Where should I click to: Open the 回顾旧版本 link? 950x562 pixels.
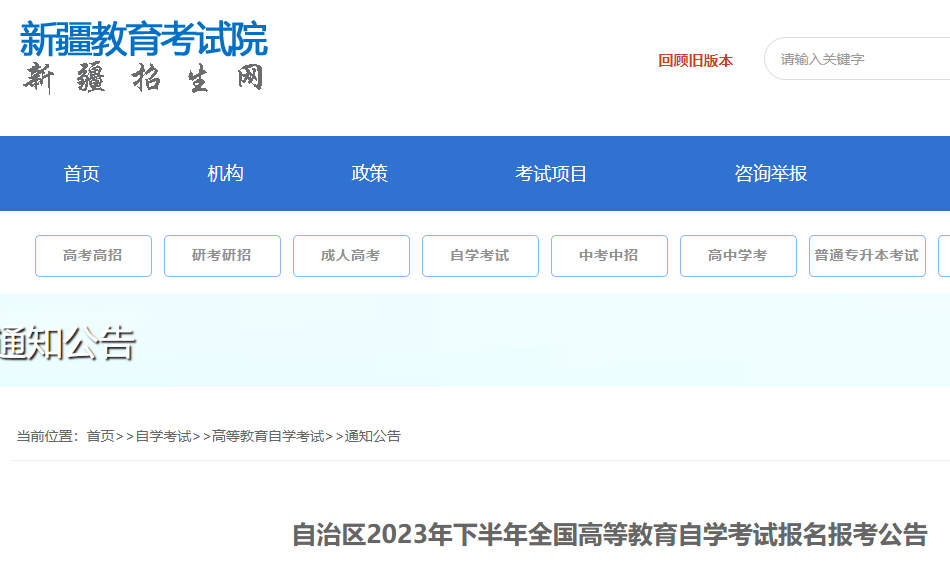[x=696, y=61]
